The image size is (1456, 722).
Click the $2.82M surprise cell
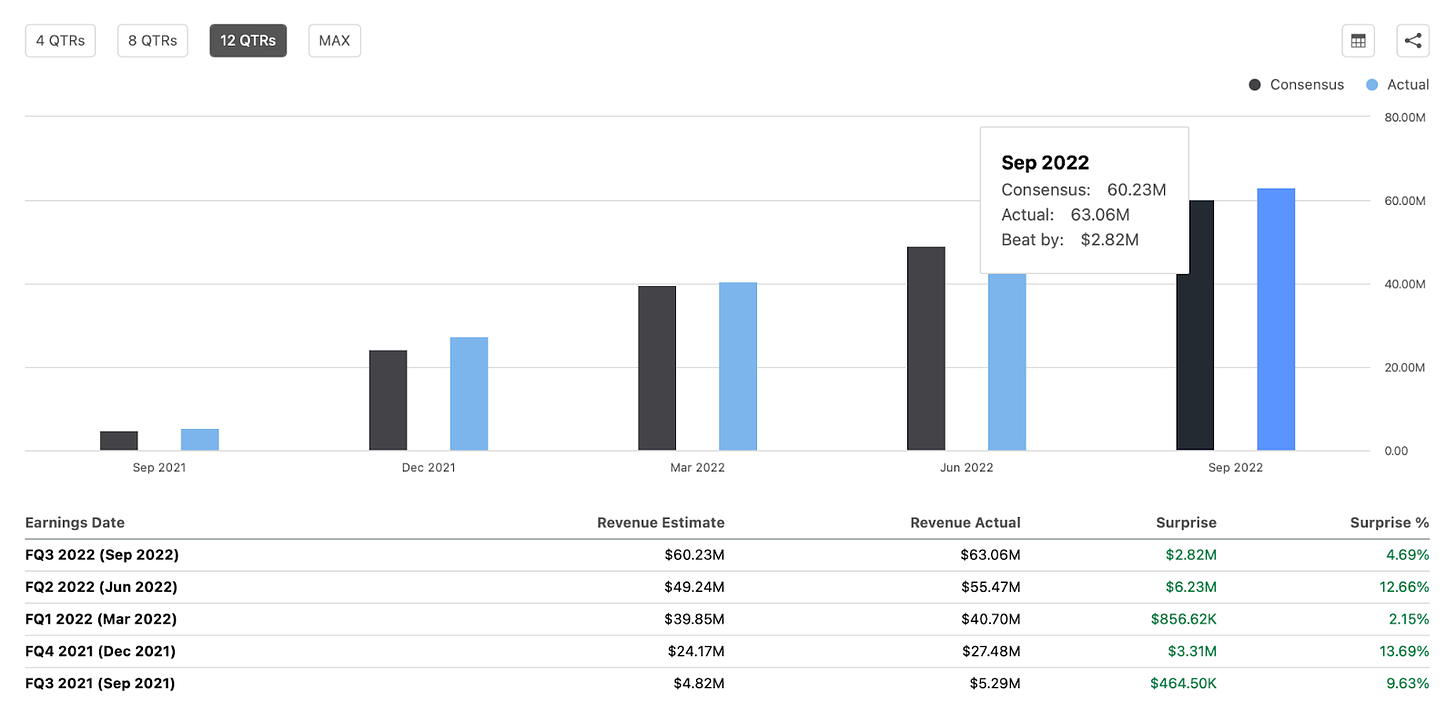pos(1191,555)
